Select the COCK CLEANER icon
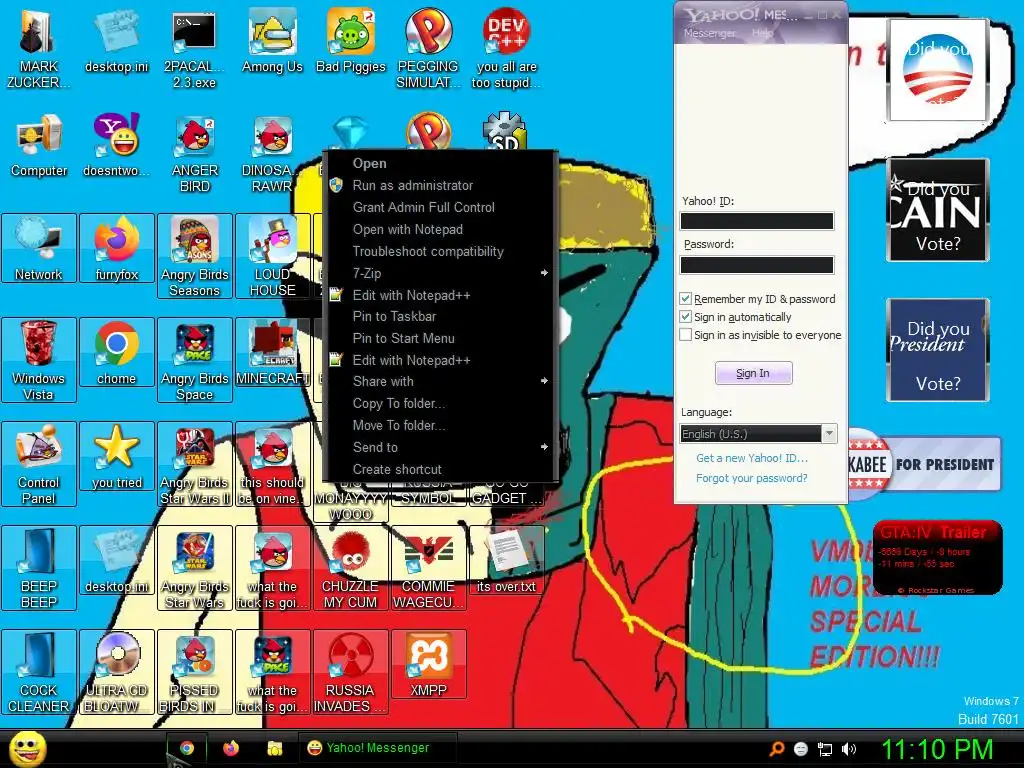Screen dimensions: 1024x768 (x=39, y=671)
